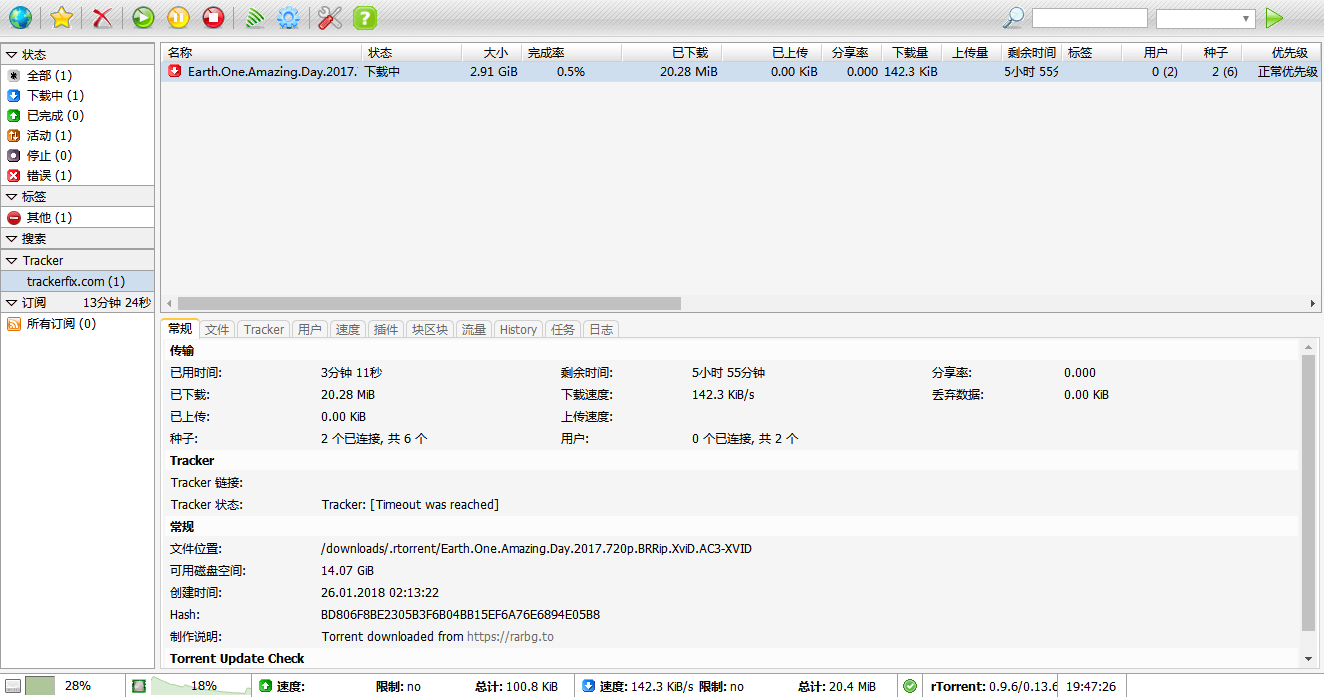Click the green upload speed icon in the status bar

[265, 686]
